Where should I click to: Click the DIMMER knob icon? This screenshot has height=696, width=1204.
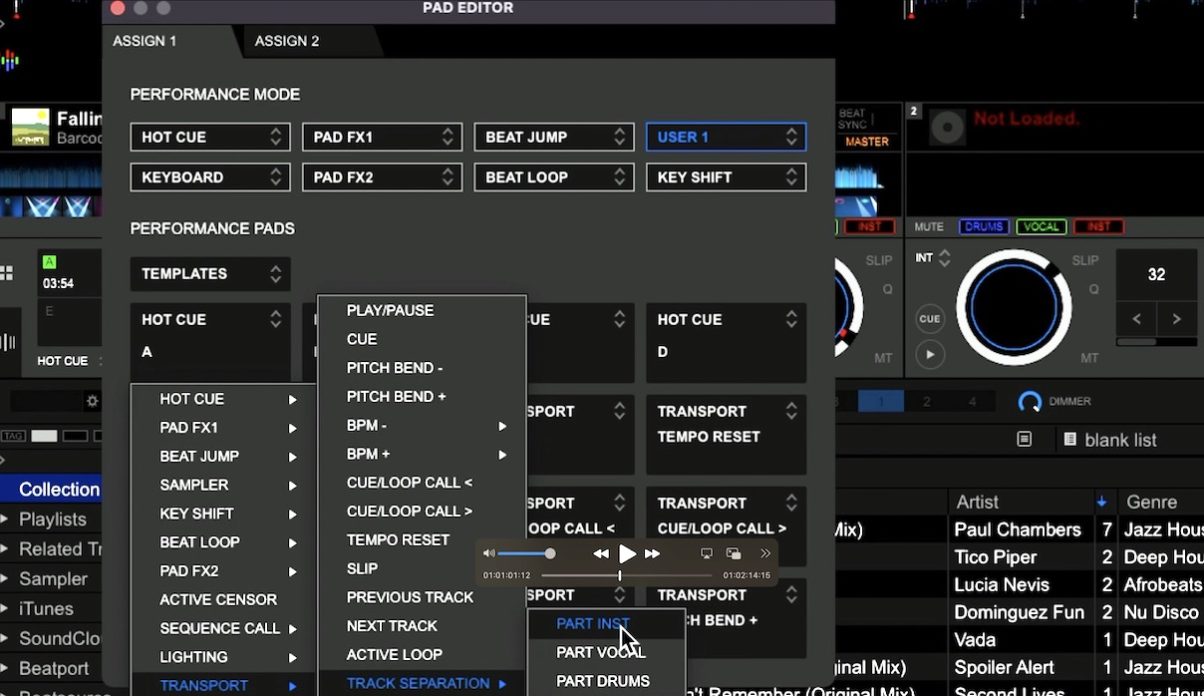coord(1030,402)
